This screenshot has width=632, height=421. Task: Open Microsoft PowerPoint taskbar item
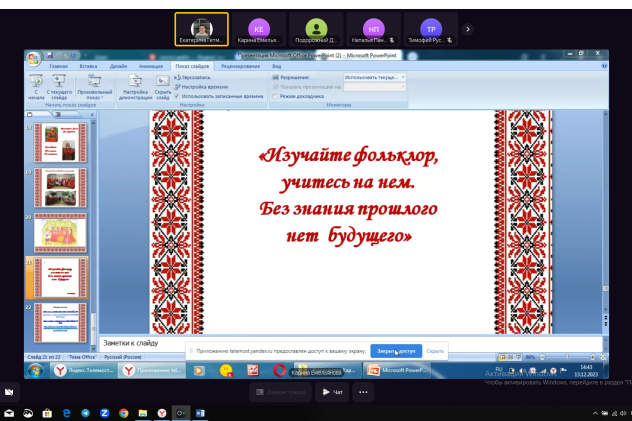pyautogui.click(x=397, y=370)
